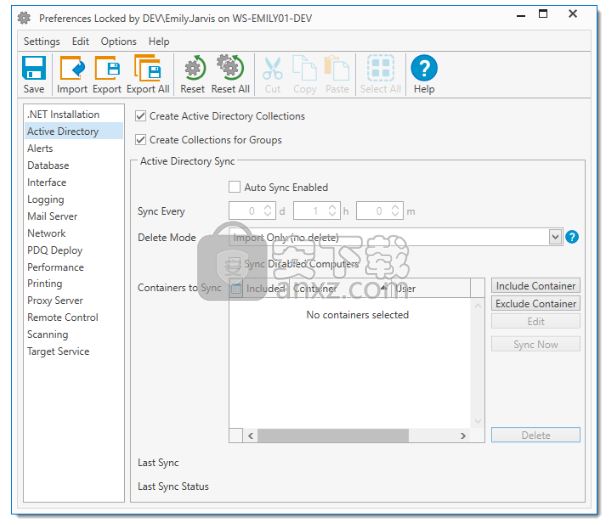Click the Exclude Container button

[x=535, y=304]
